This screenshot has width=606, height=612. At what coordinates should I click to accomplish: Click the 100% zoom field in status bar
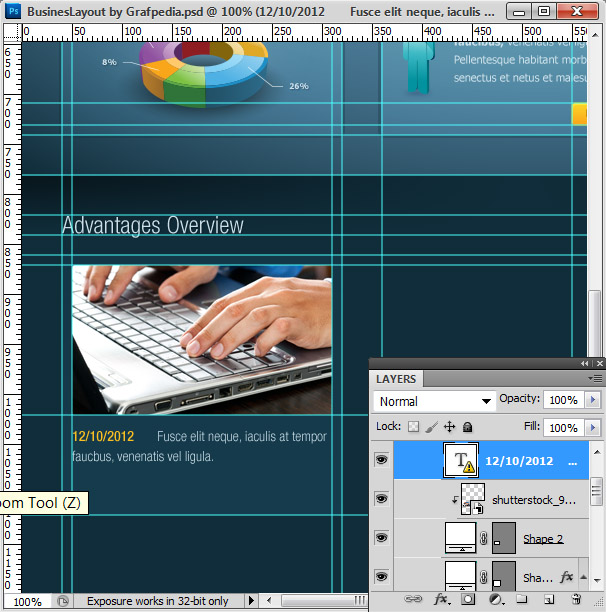point(27,601)
